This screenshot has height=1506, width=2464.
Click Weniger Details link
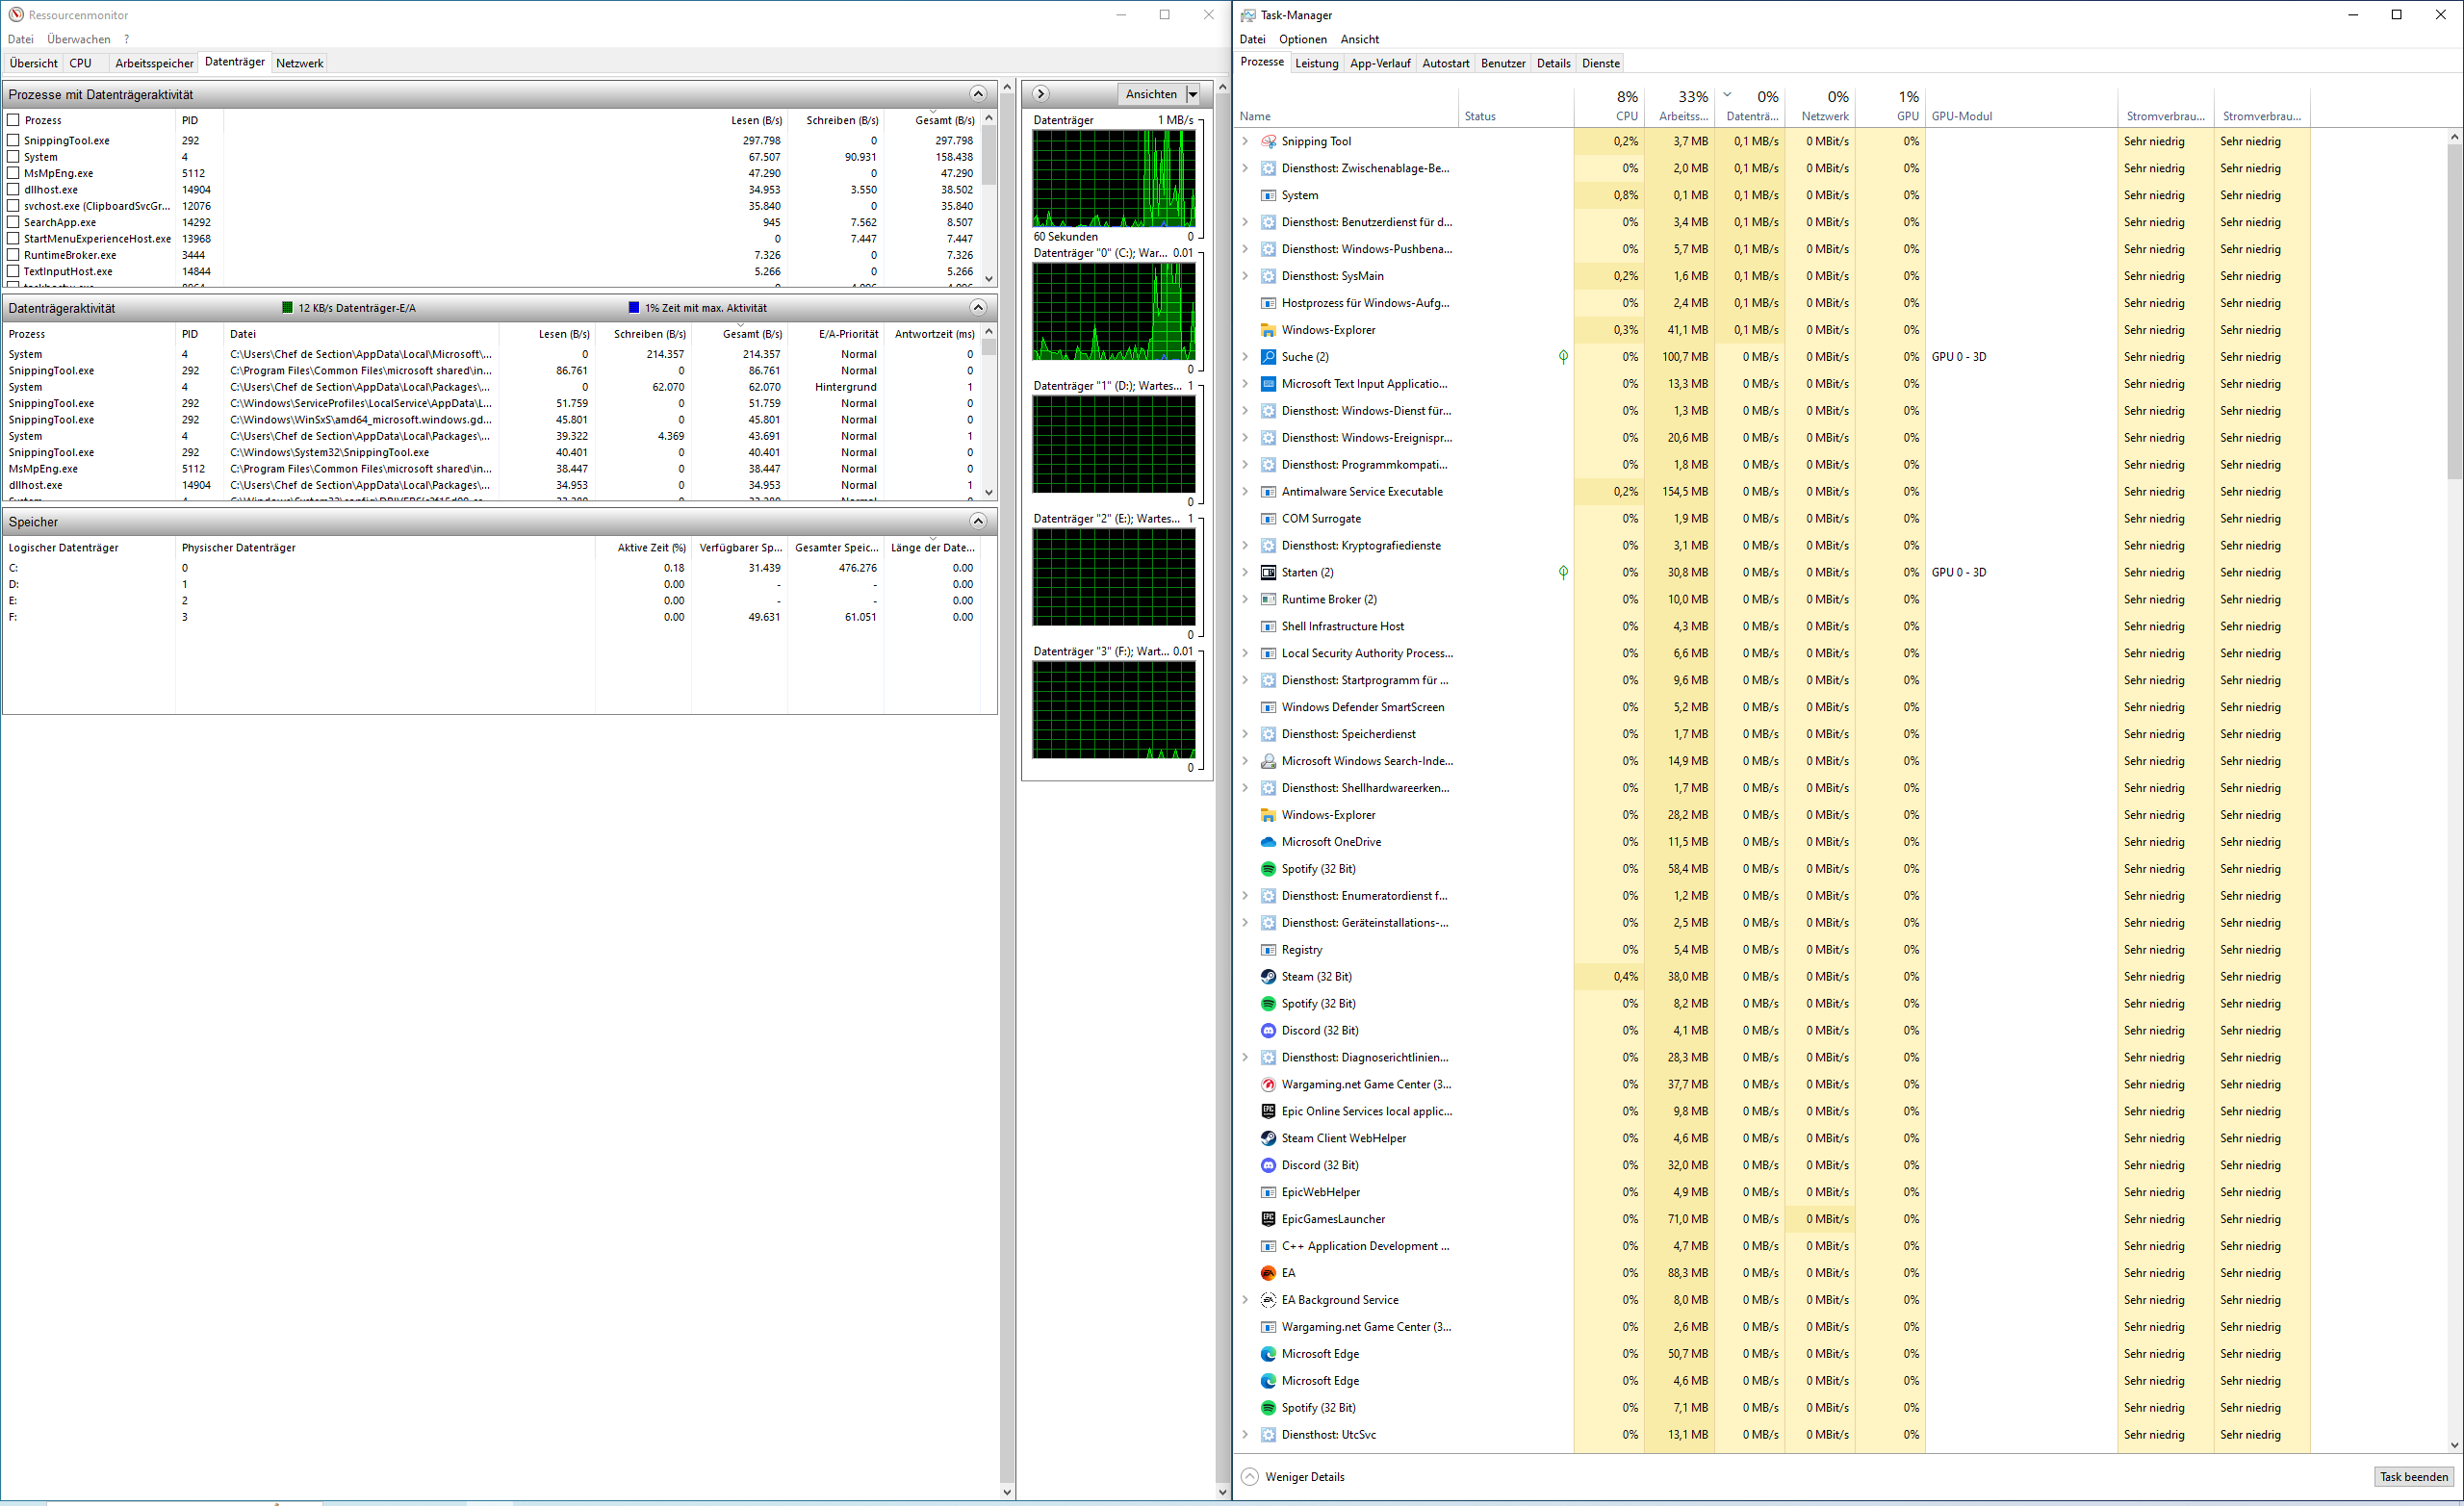tap(1304, 1477)
